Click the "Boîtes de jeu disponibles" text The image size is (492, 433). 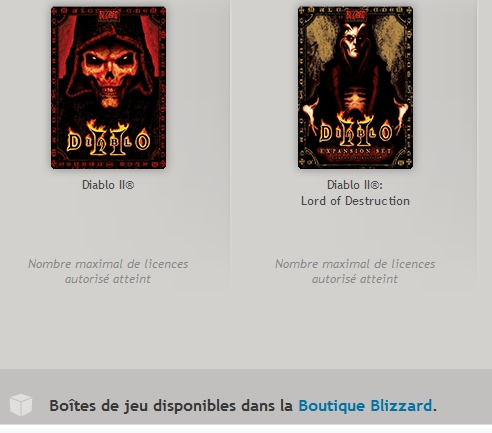pyautogui.click(x=143, y=406)
